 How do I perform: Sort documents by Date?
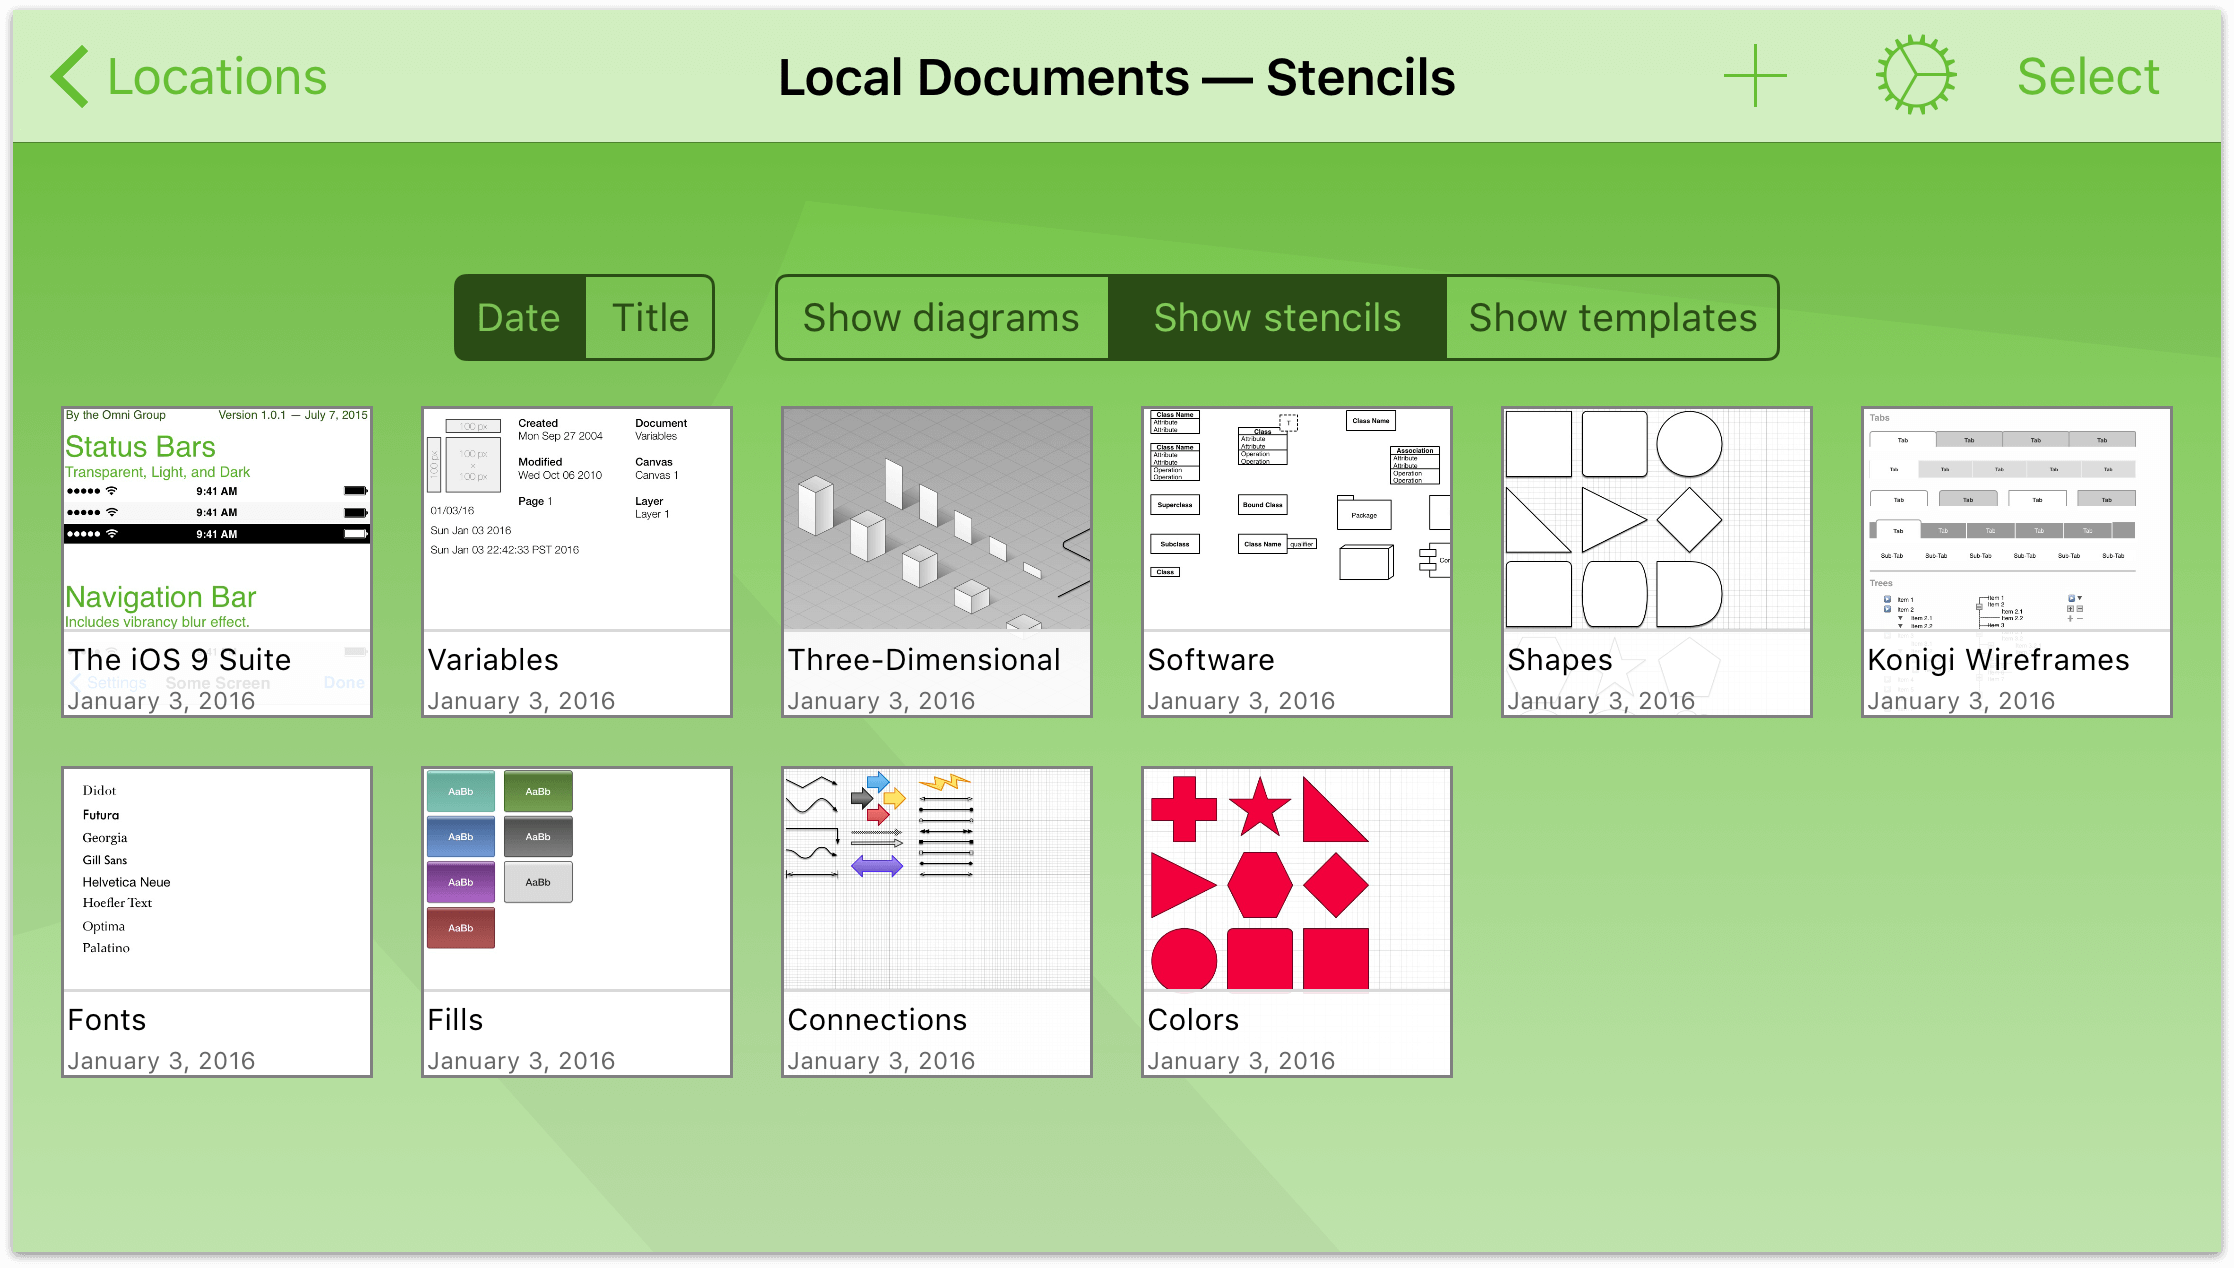[x=517, y=316]
